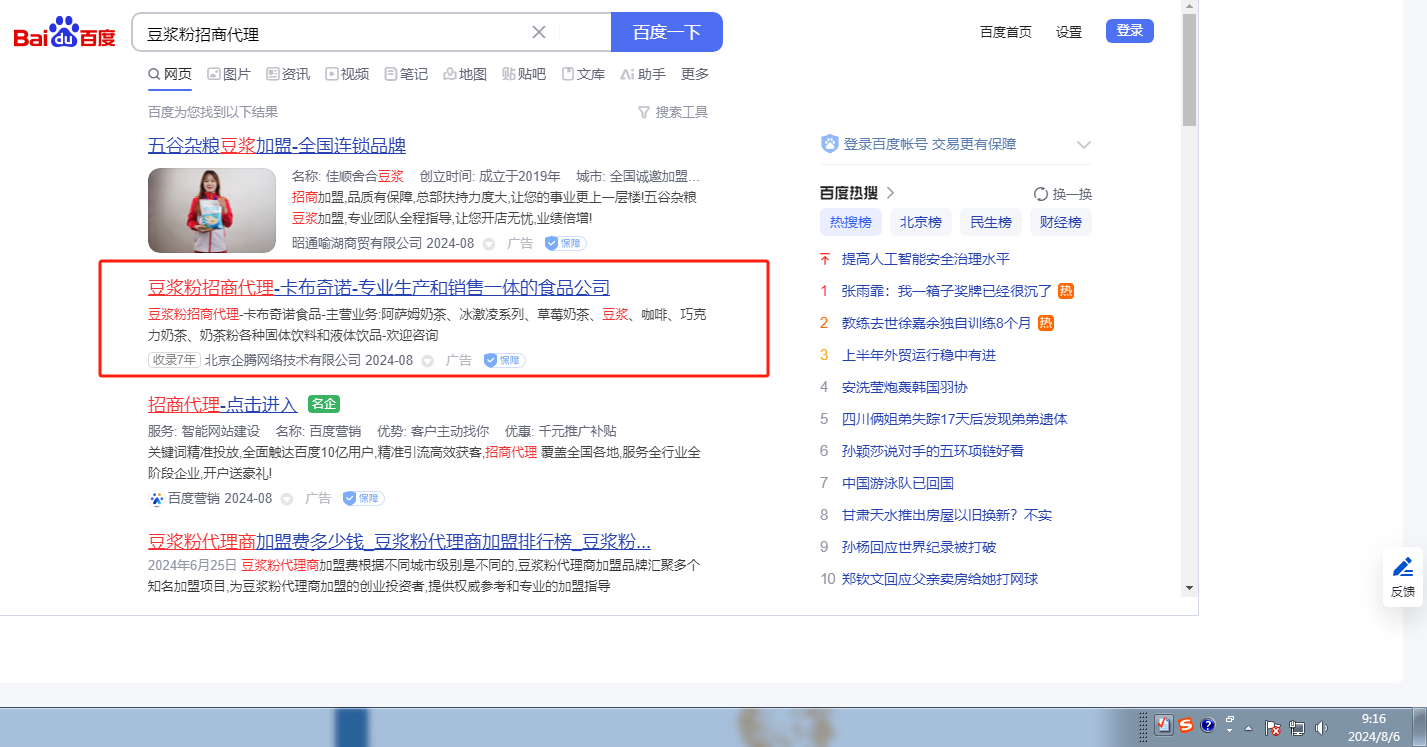Screen dimensions: 1427x747
Task: Open the 设置 settings link
Action: (x=1069, y=32)
